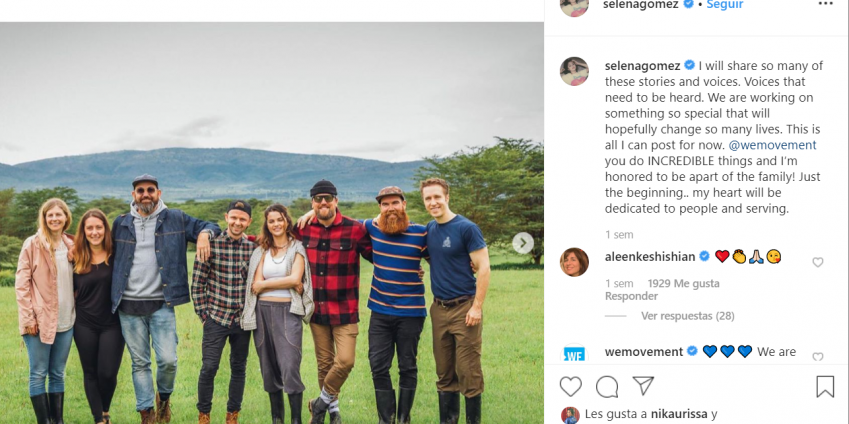The image size is (849, 424).
Task: Like wemovement's comment
Action: click(x=818, y=357)
